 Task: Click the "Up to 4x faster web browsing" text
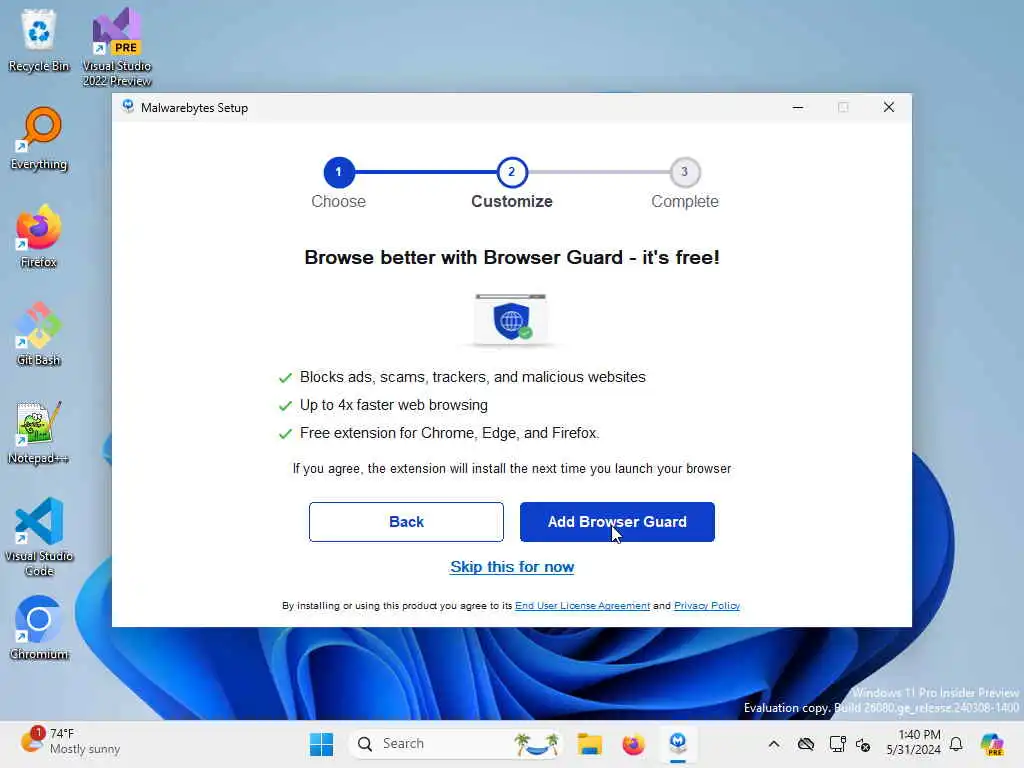click(x=393, y=405)
